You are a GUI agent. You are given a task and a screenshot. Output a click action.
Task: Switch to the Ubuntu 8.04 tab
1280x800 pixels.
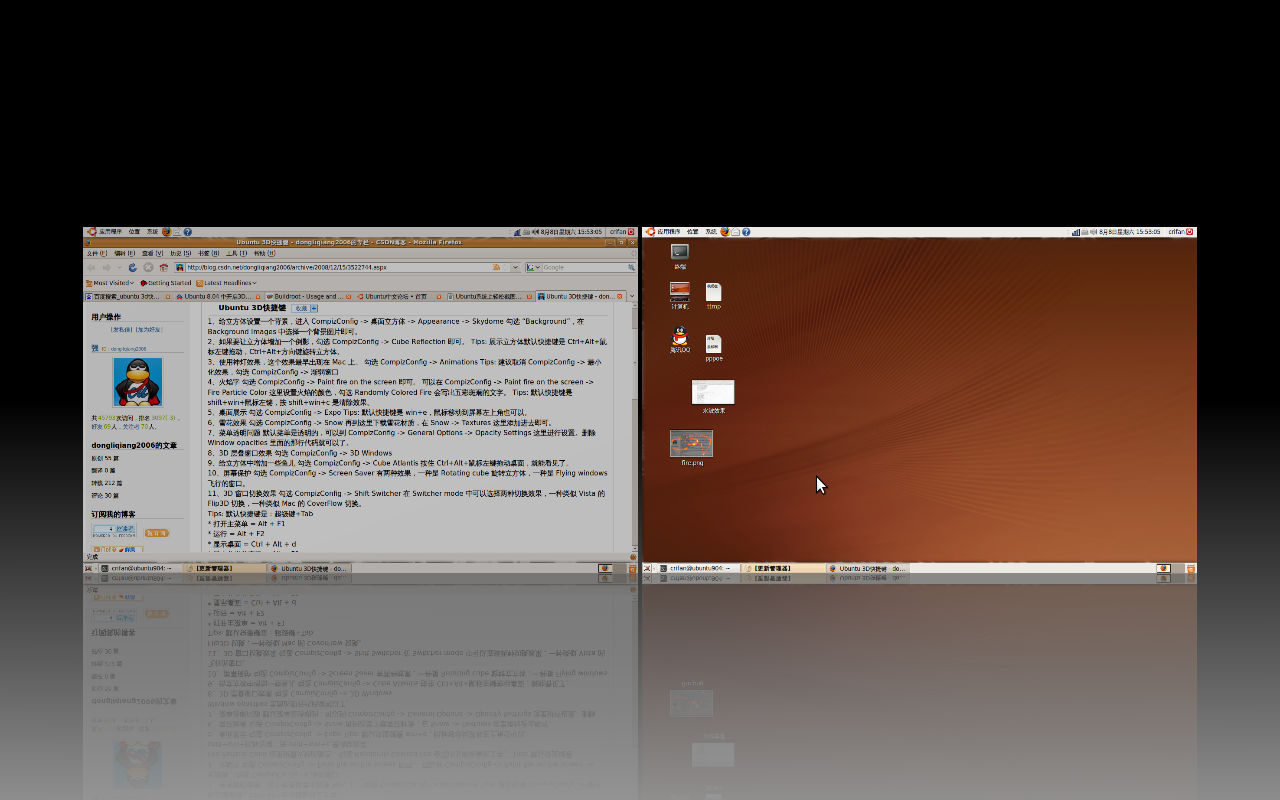pos(218,296)
